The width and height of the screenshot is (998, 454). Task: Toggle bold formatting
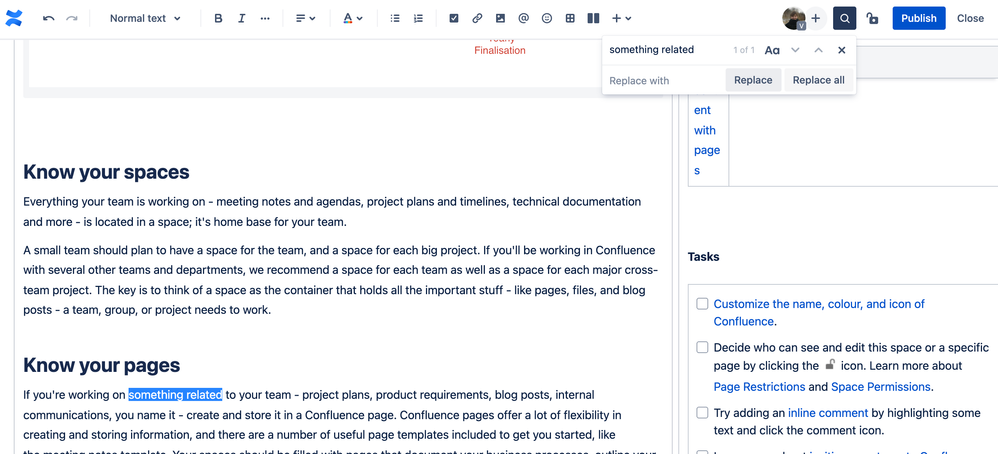[x=218, y=18]
